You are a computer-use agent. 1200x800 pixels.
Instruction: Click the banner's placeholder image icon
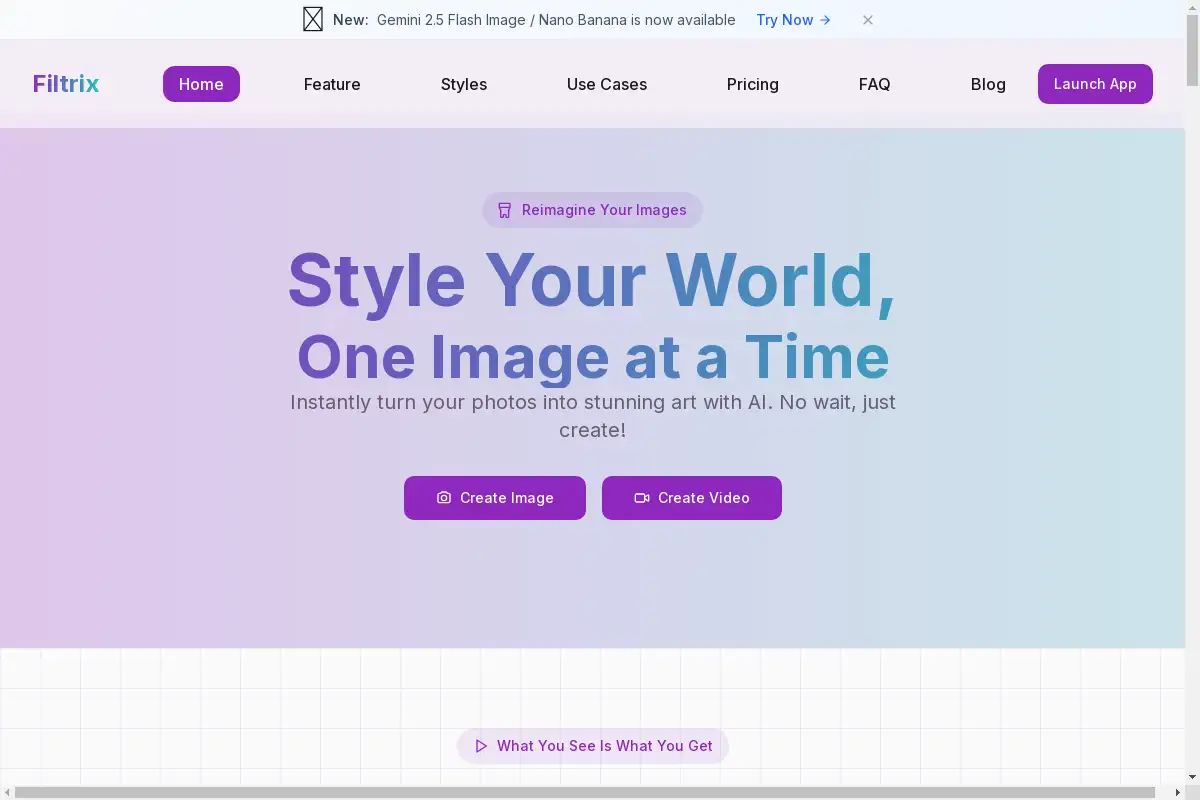313,20
